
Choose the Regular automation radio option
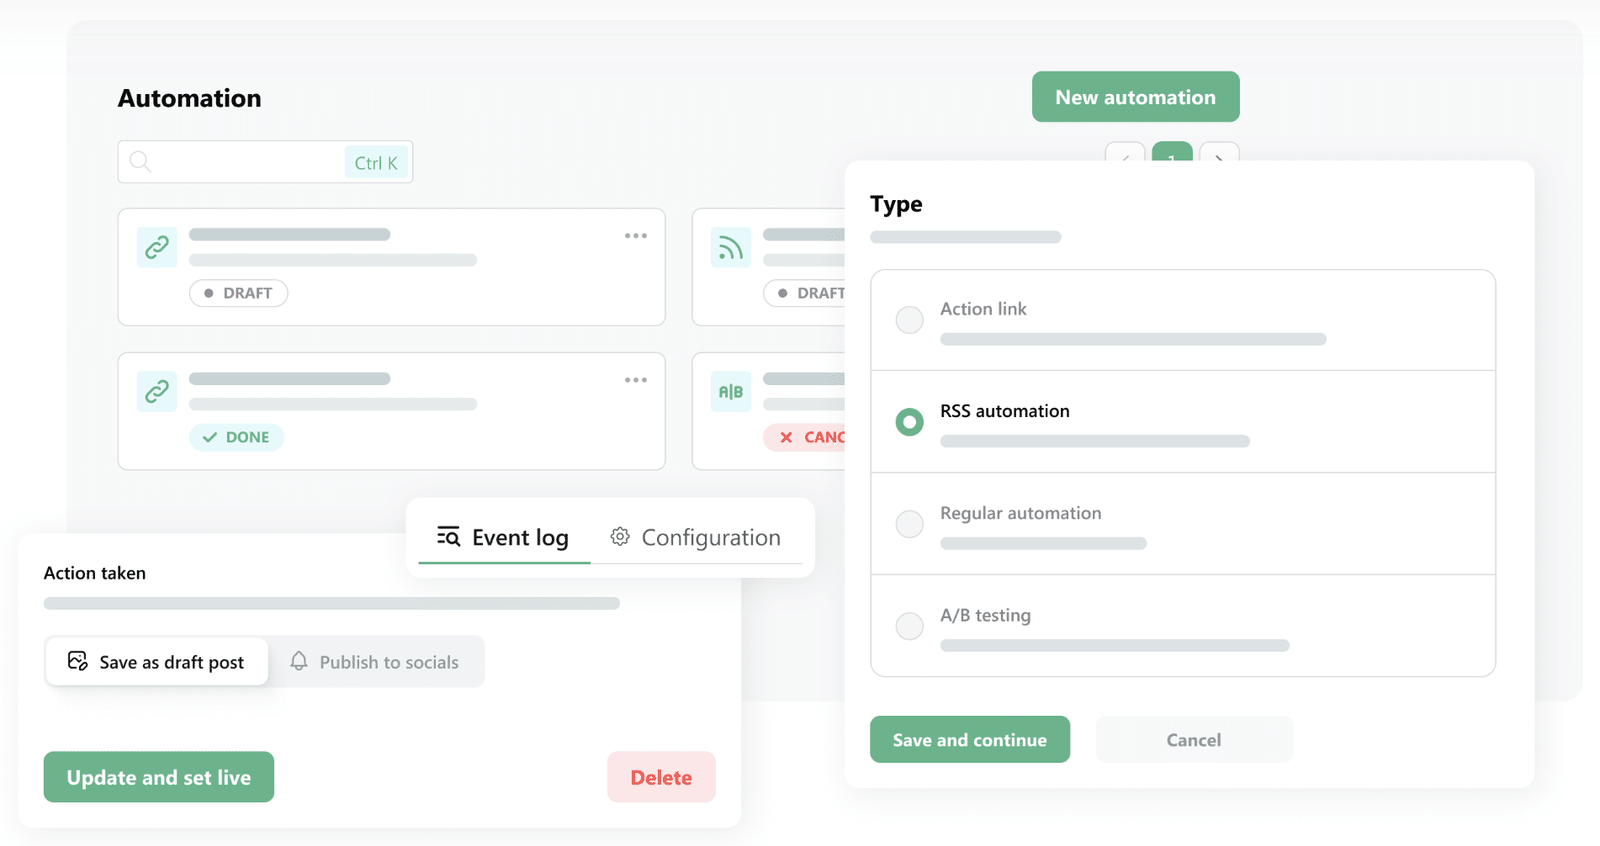909,524
